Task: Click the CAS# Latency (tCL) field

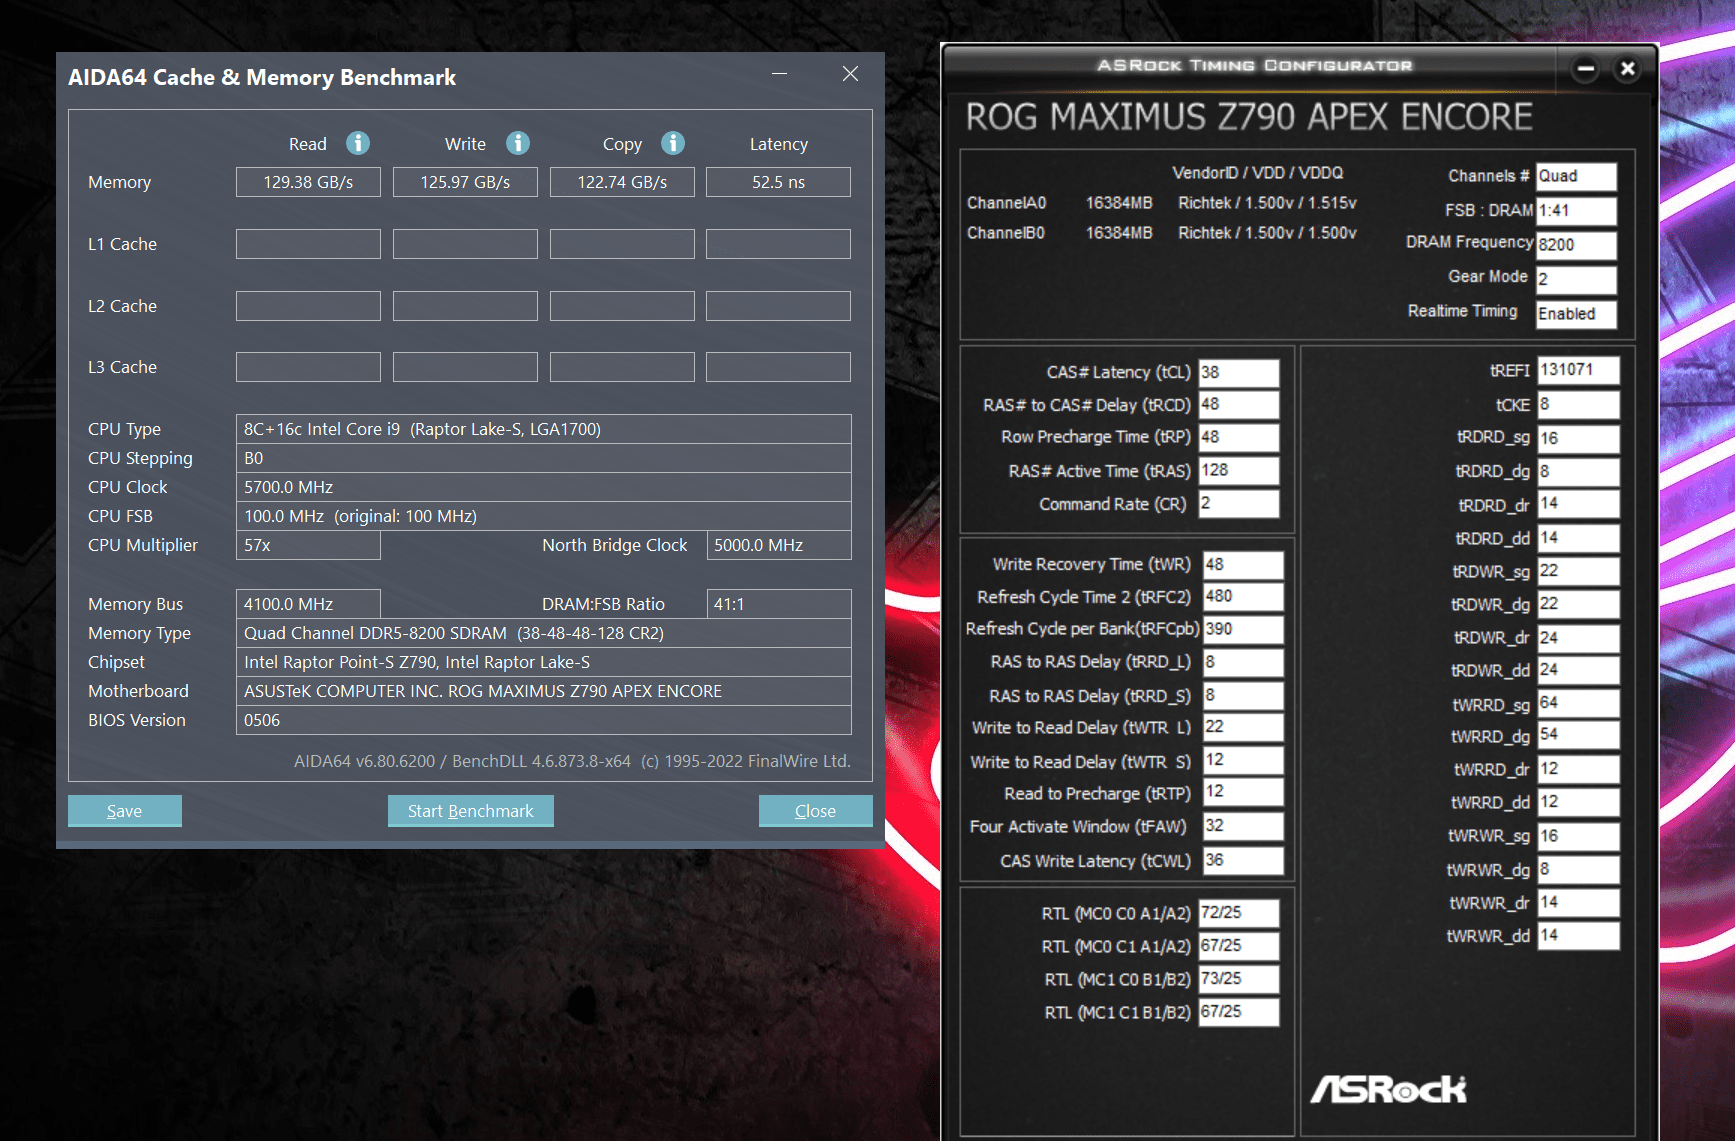Action: point(1238,372)
